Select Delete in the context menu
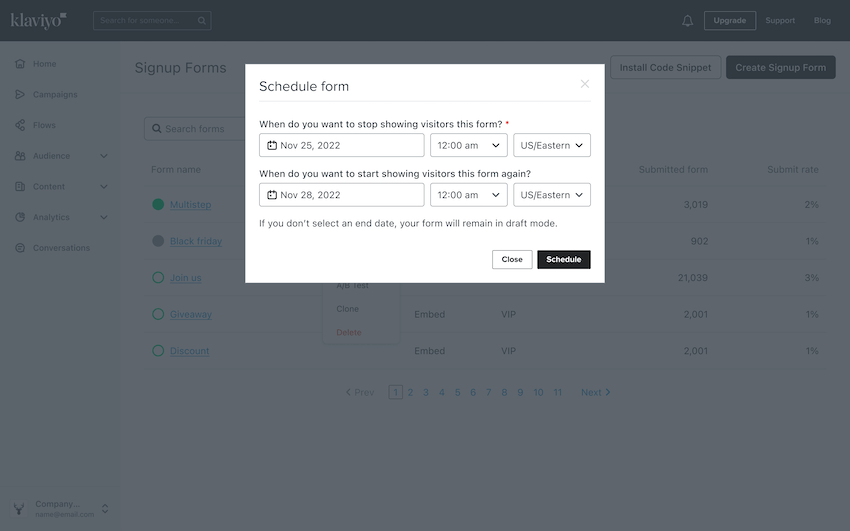The height and width of the screenshot is (531, 850). pyautogui.click(x=349, y=332)
